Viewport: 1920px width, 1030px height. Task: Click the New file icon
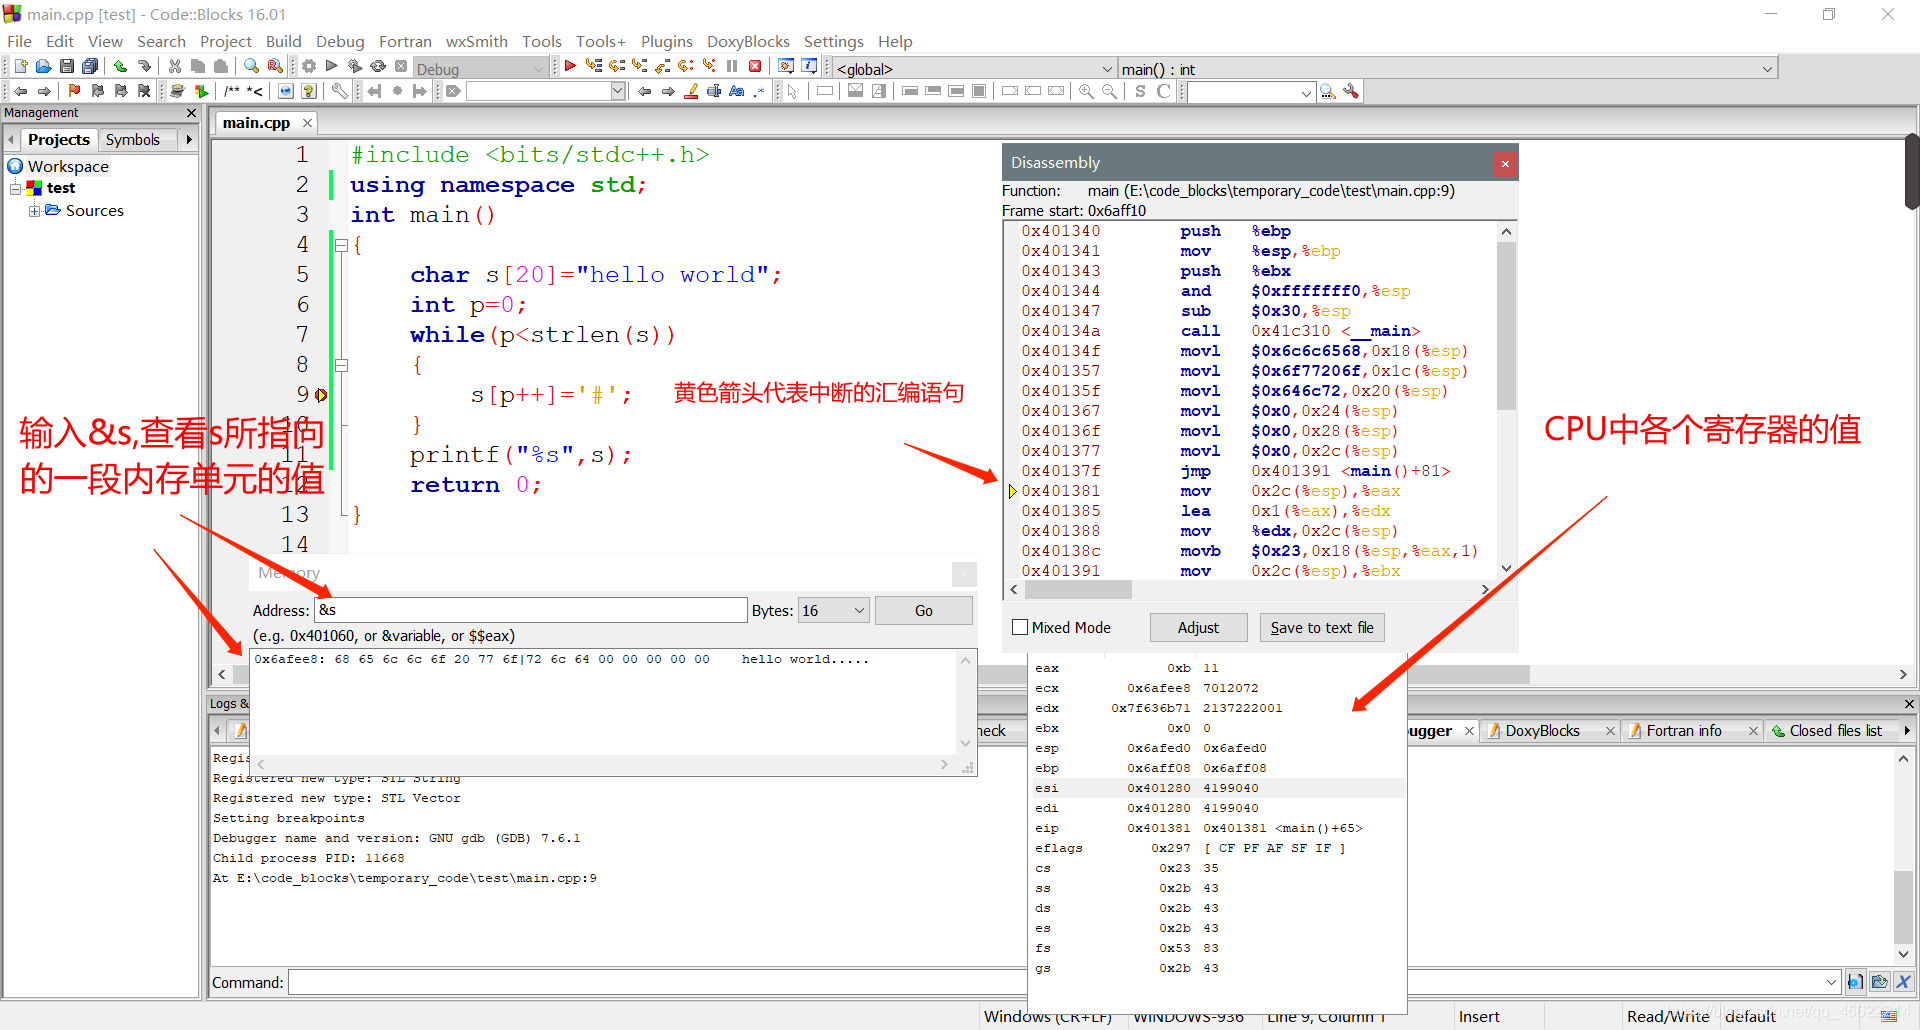[x=20, y=66]
